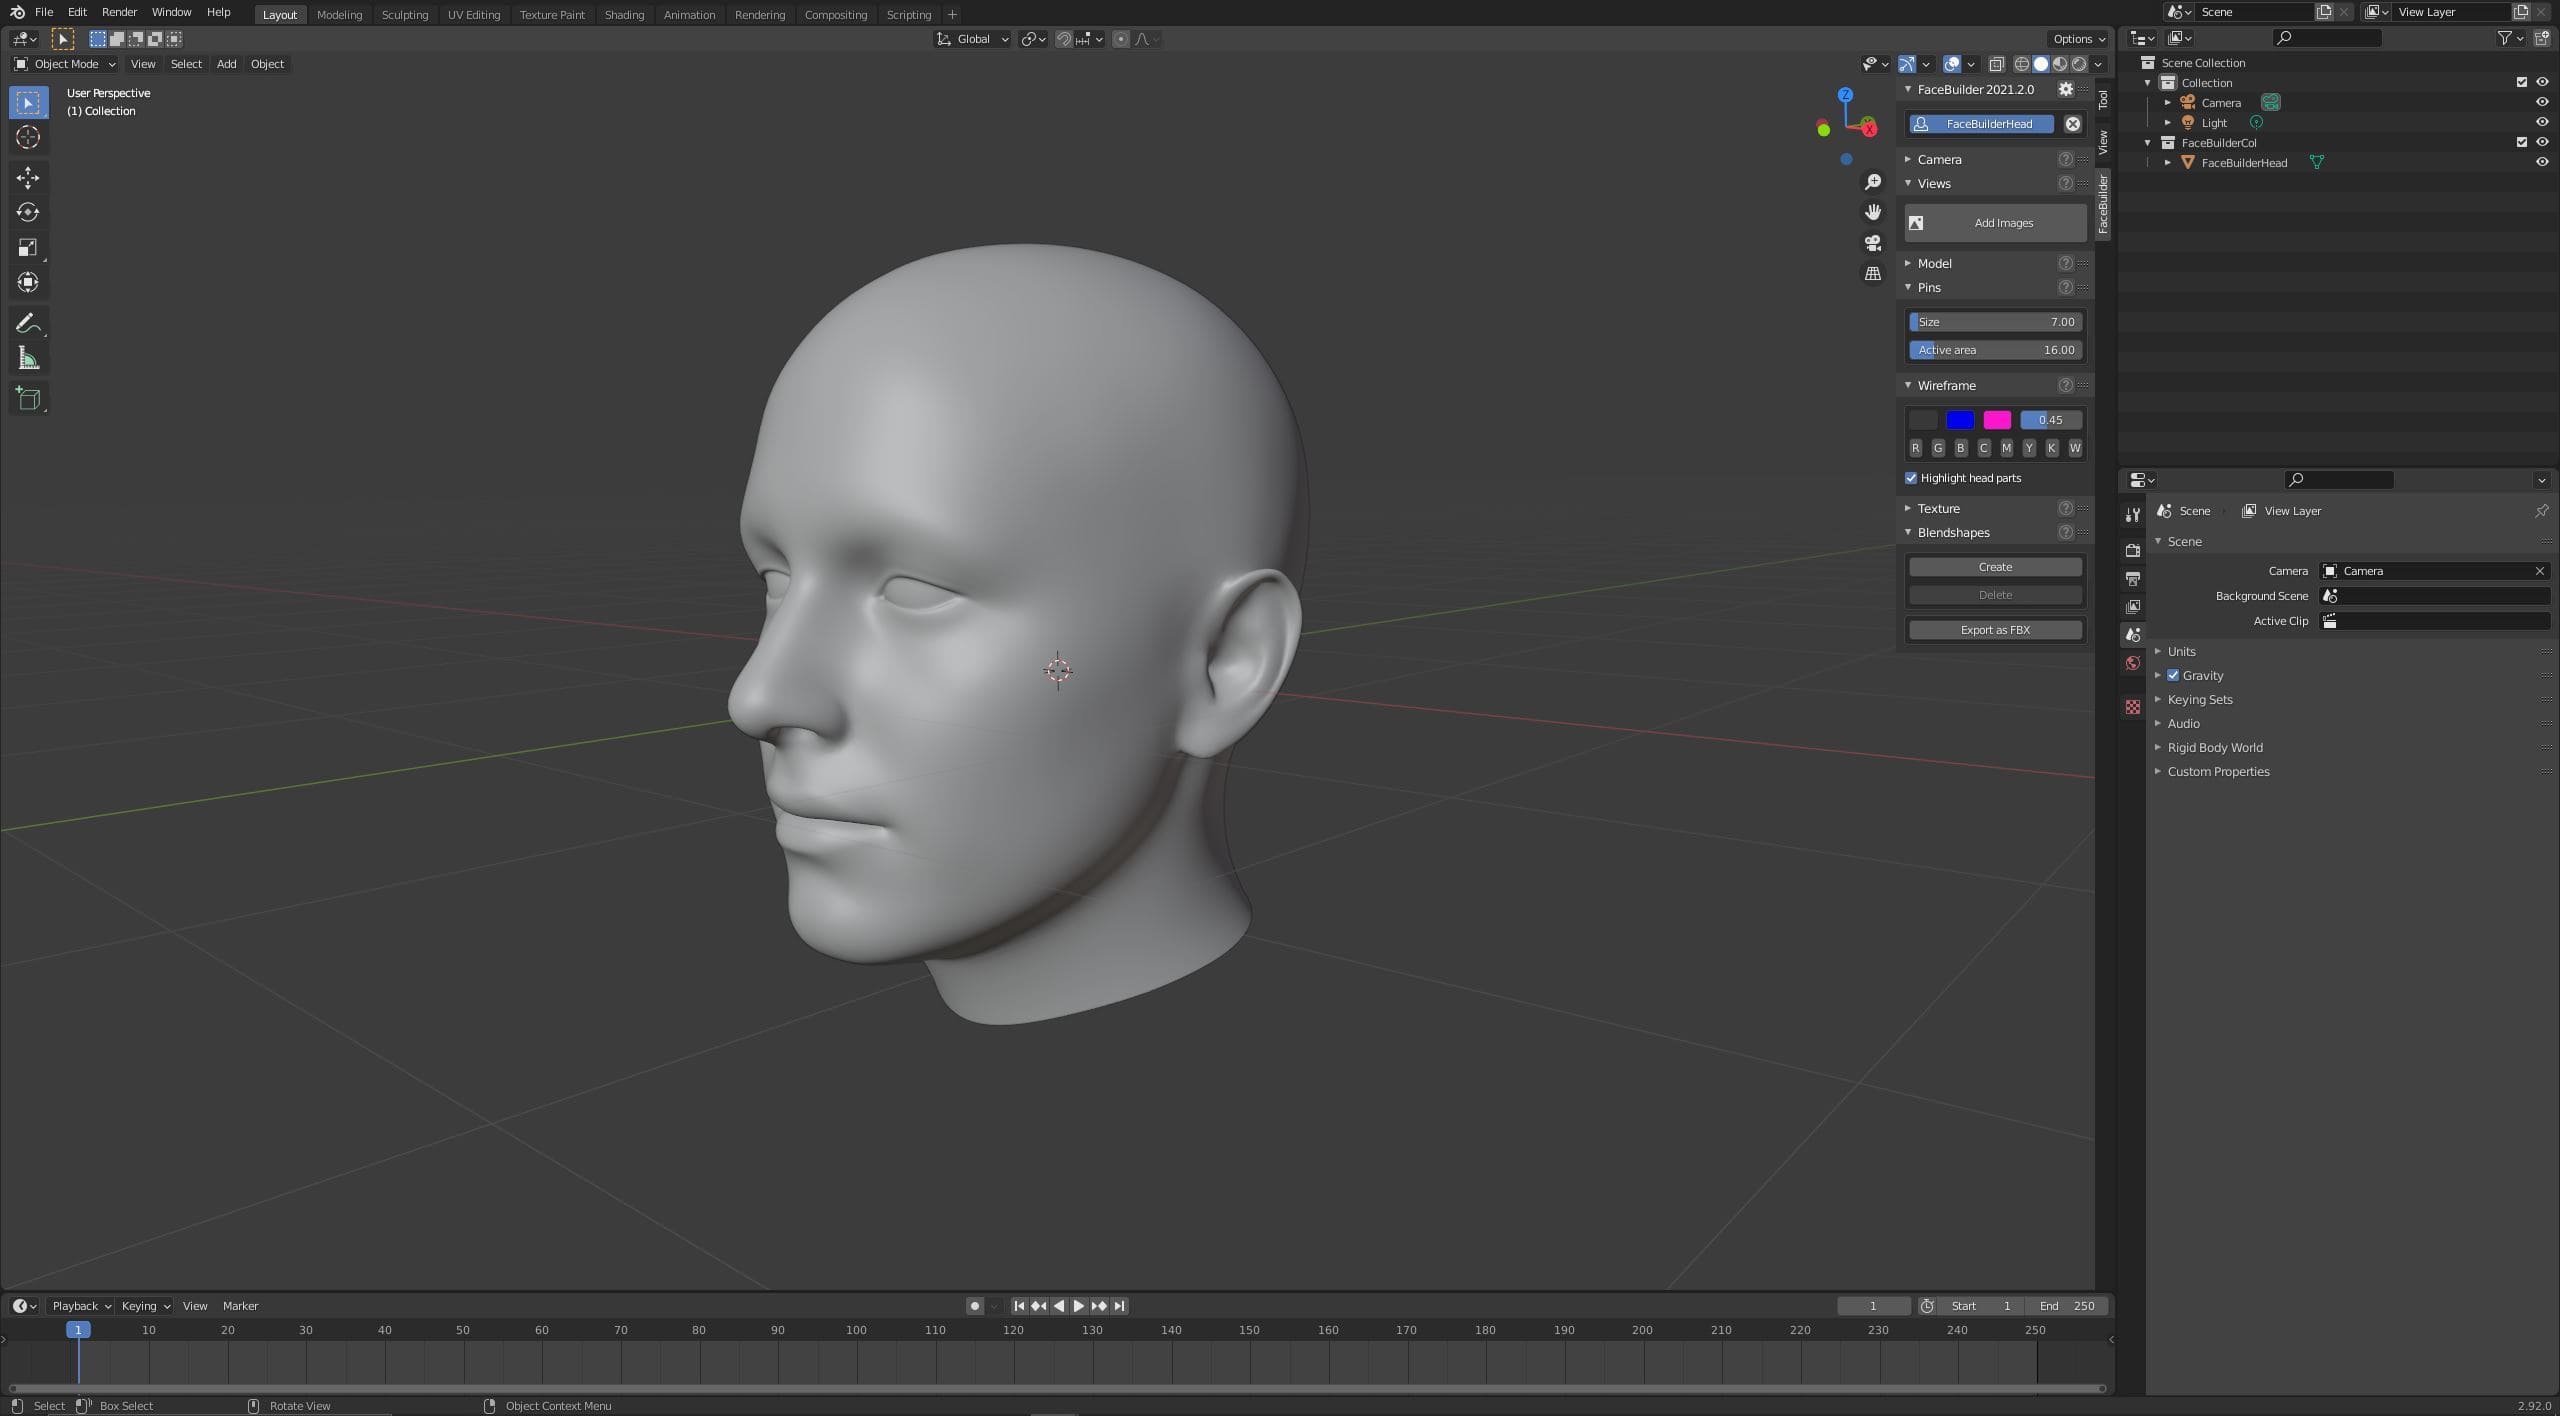2560x1416 pixels.
Task: Click Create blendshapes button
Action: tap(1995, 567)
